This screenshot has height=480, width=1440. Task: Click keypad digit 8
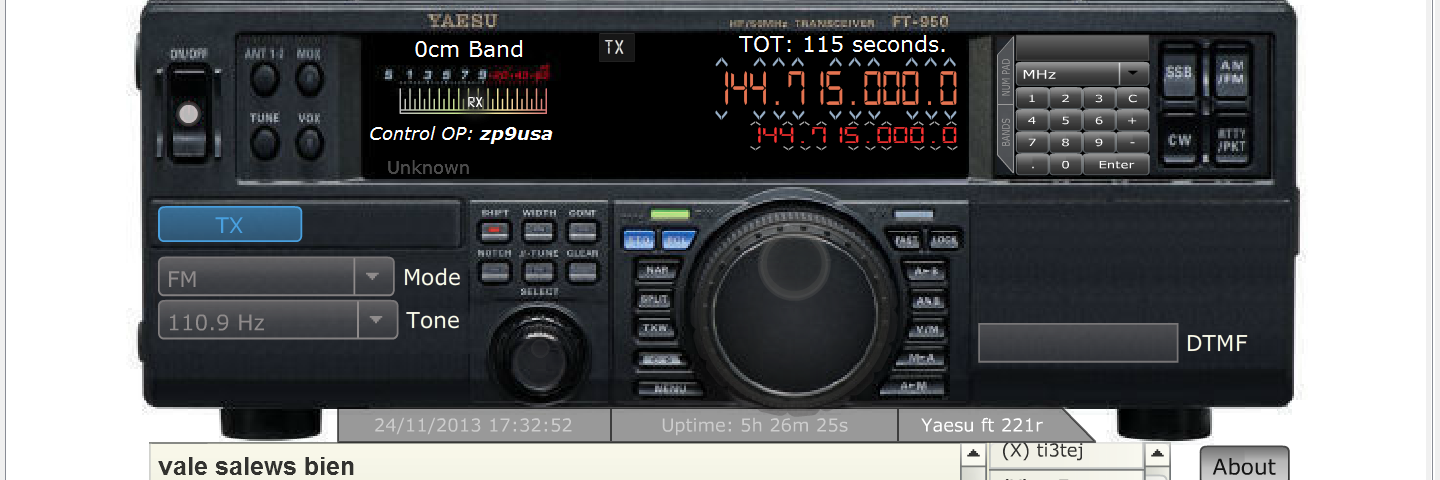1066,142
